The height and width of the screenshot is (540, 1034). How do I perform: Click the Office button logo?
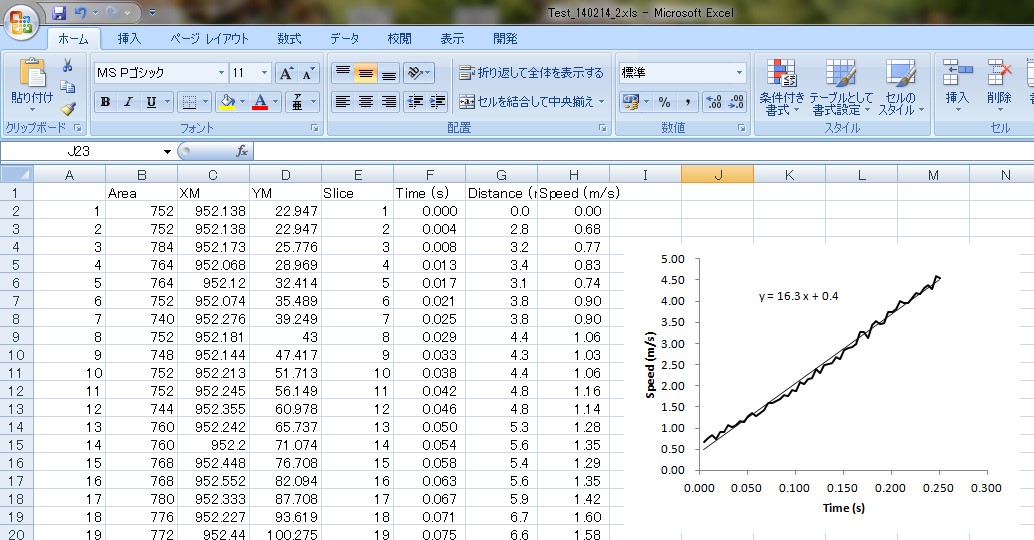coord(21,23)
